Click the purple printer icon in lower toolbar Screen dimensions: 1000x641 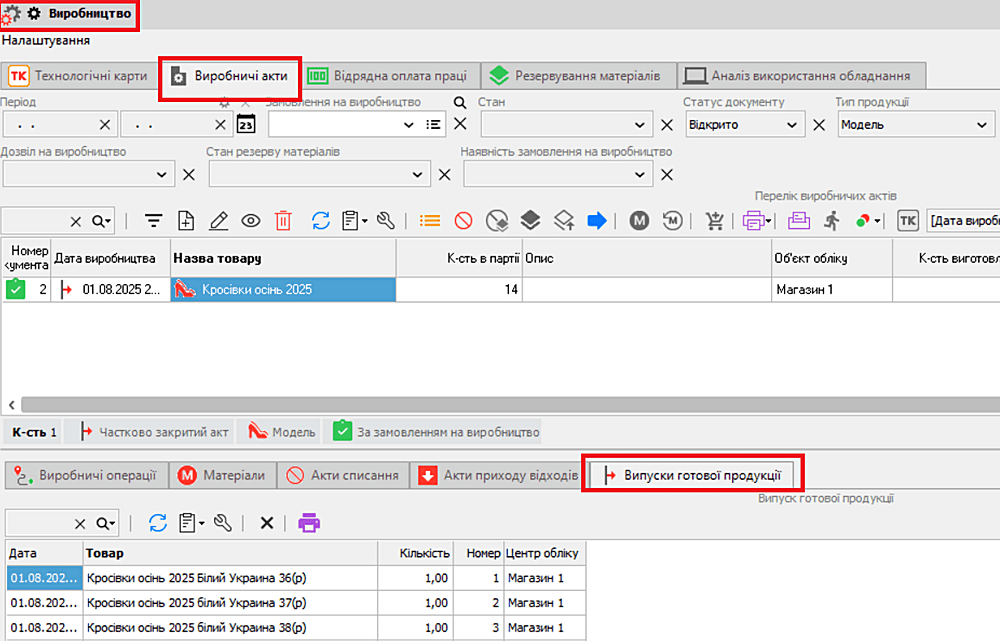310,523
